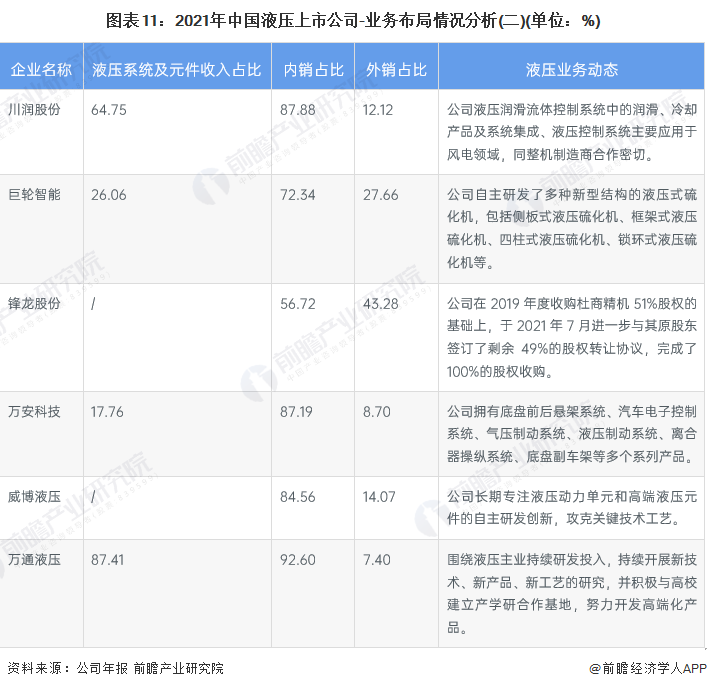Click value 8.70 export share
The width and height of the screenshot is (707, 689).
pyautogui.click(x=377, y=412)
